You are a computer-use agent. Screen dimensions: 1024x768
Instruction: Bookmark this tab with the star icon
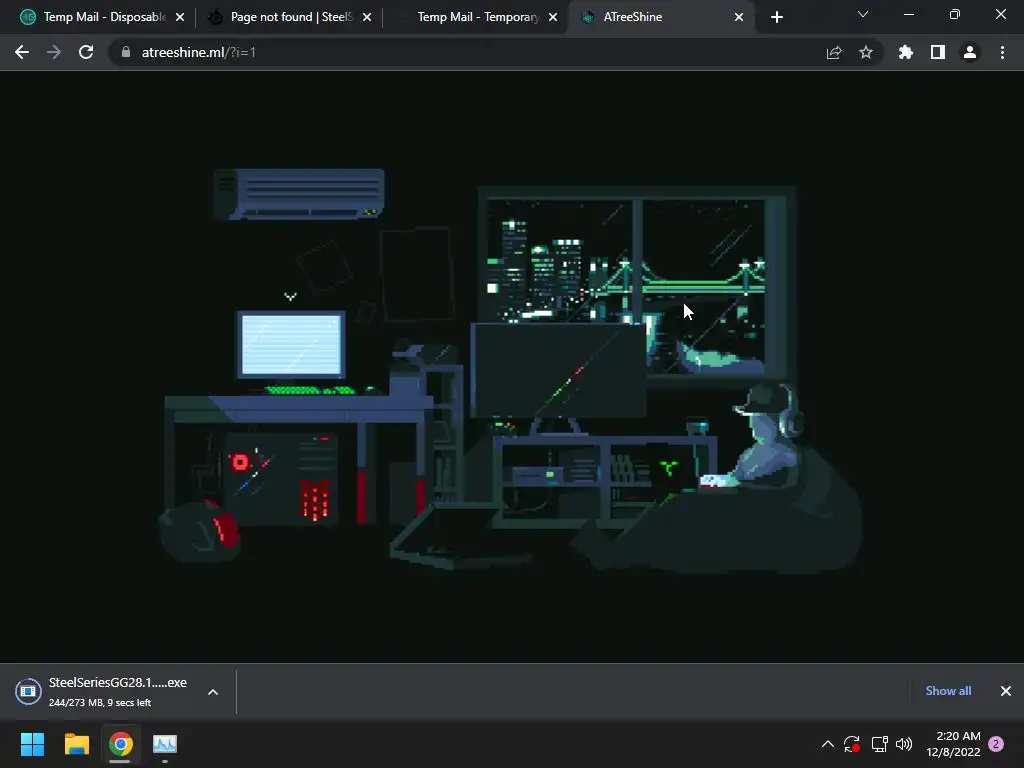click(866, 52)
